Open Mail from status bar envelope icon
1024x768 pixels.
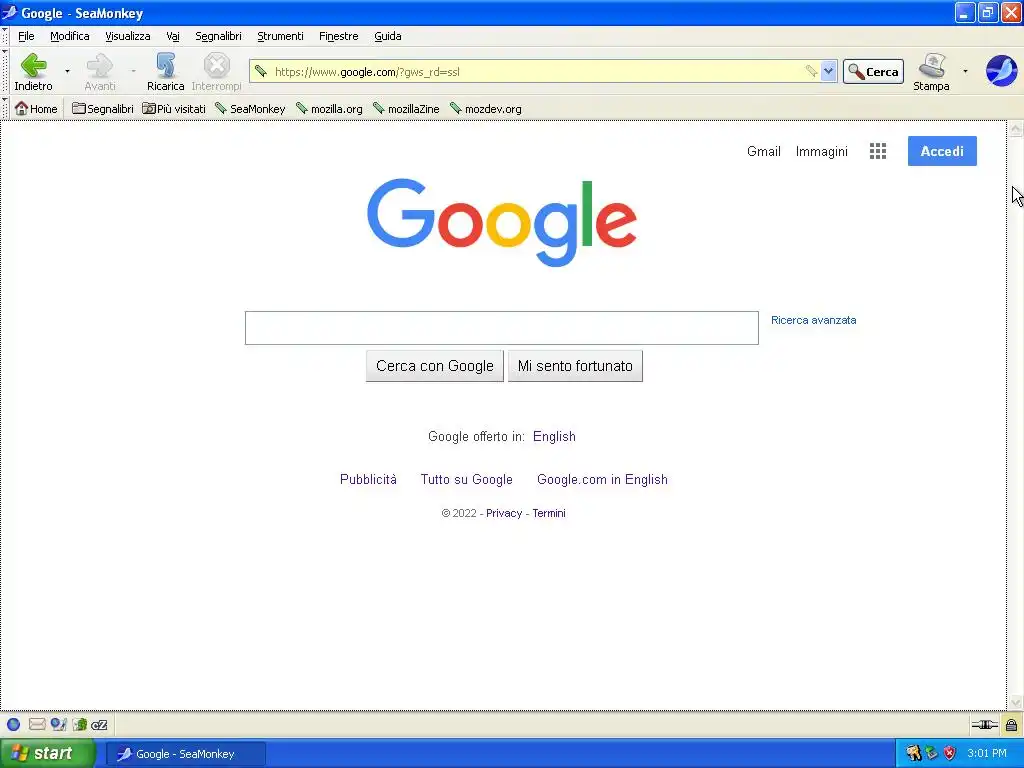coord(37,724)
